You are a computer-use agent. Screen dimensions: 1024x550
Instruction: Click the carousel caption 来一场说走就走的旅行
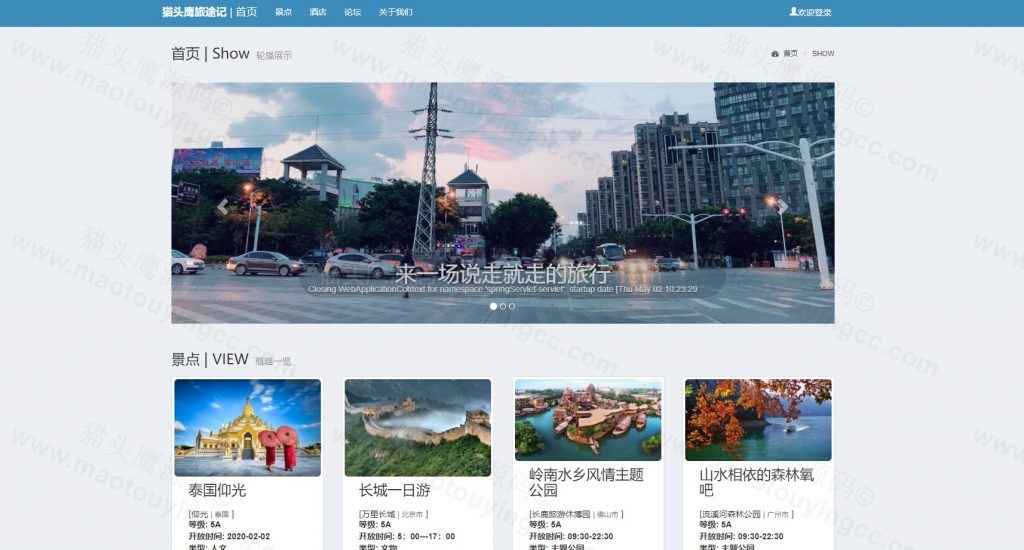click(x=502, y=273)
